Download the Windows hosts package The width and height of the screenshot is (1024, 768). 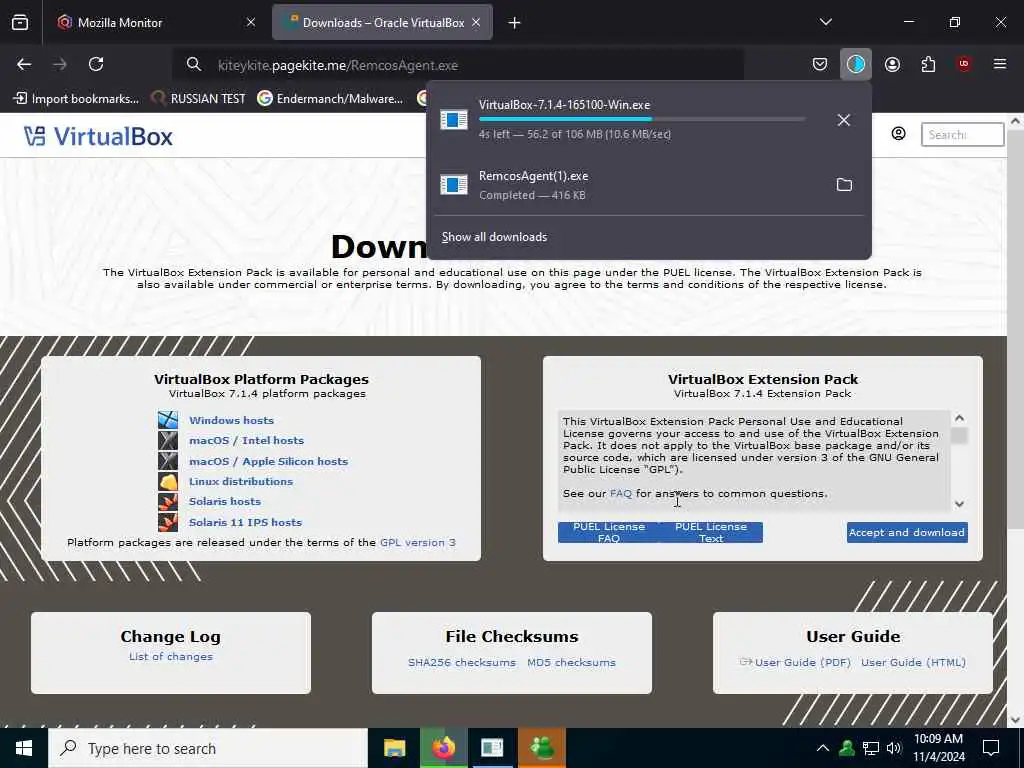coord(231,420)
